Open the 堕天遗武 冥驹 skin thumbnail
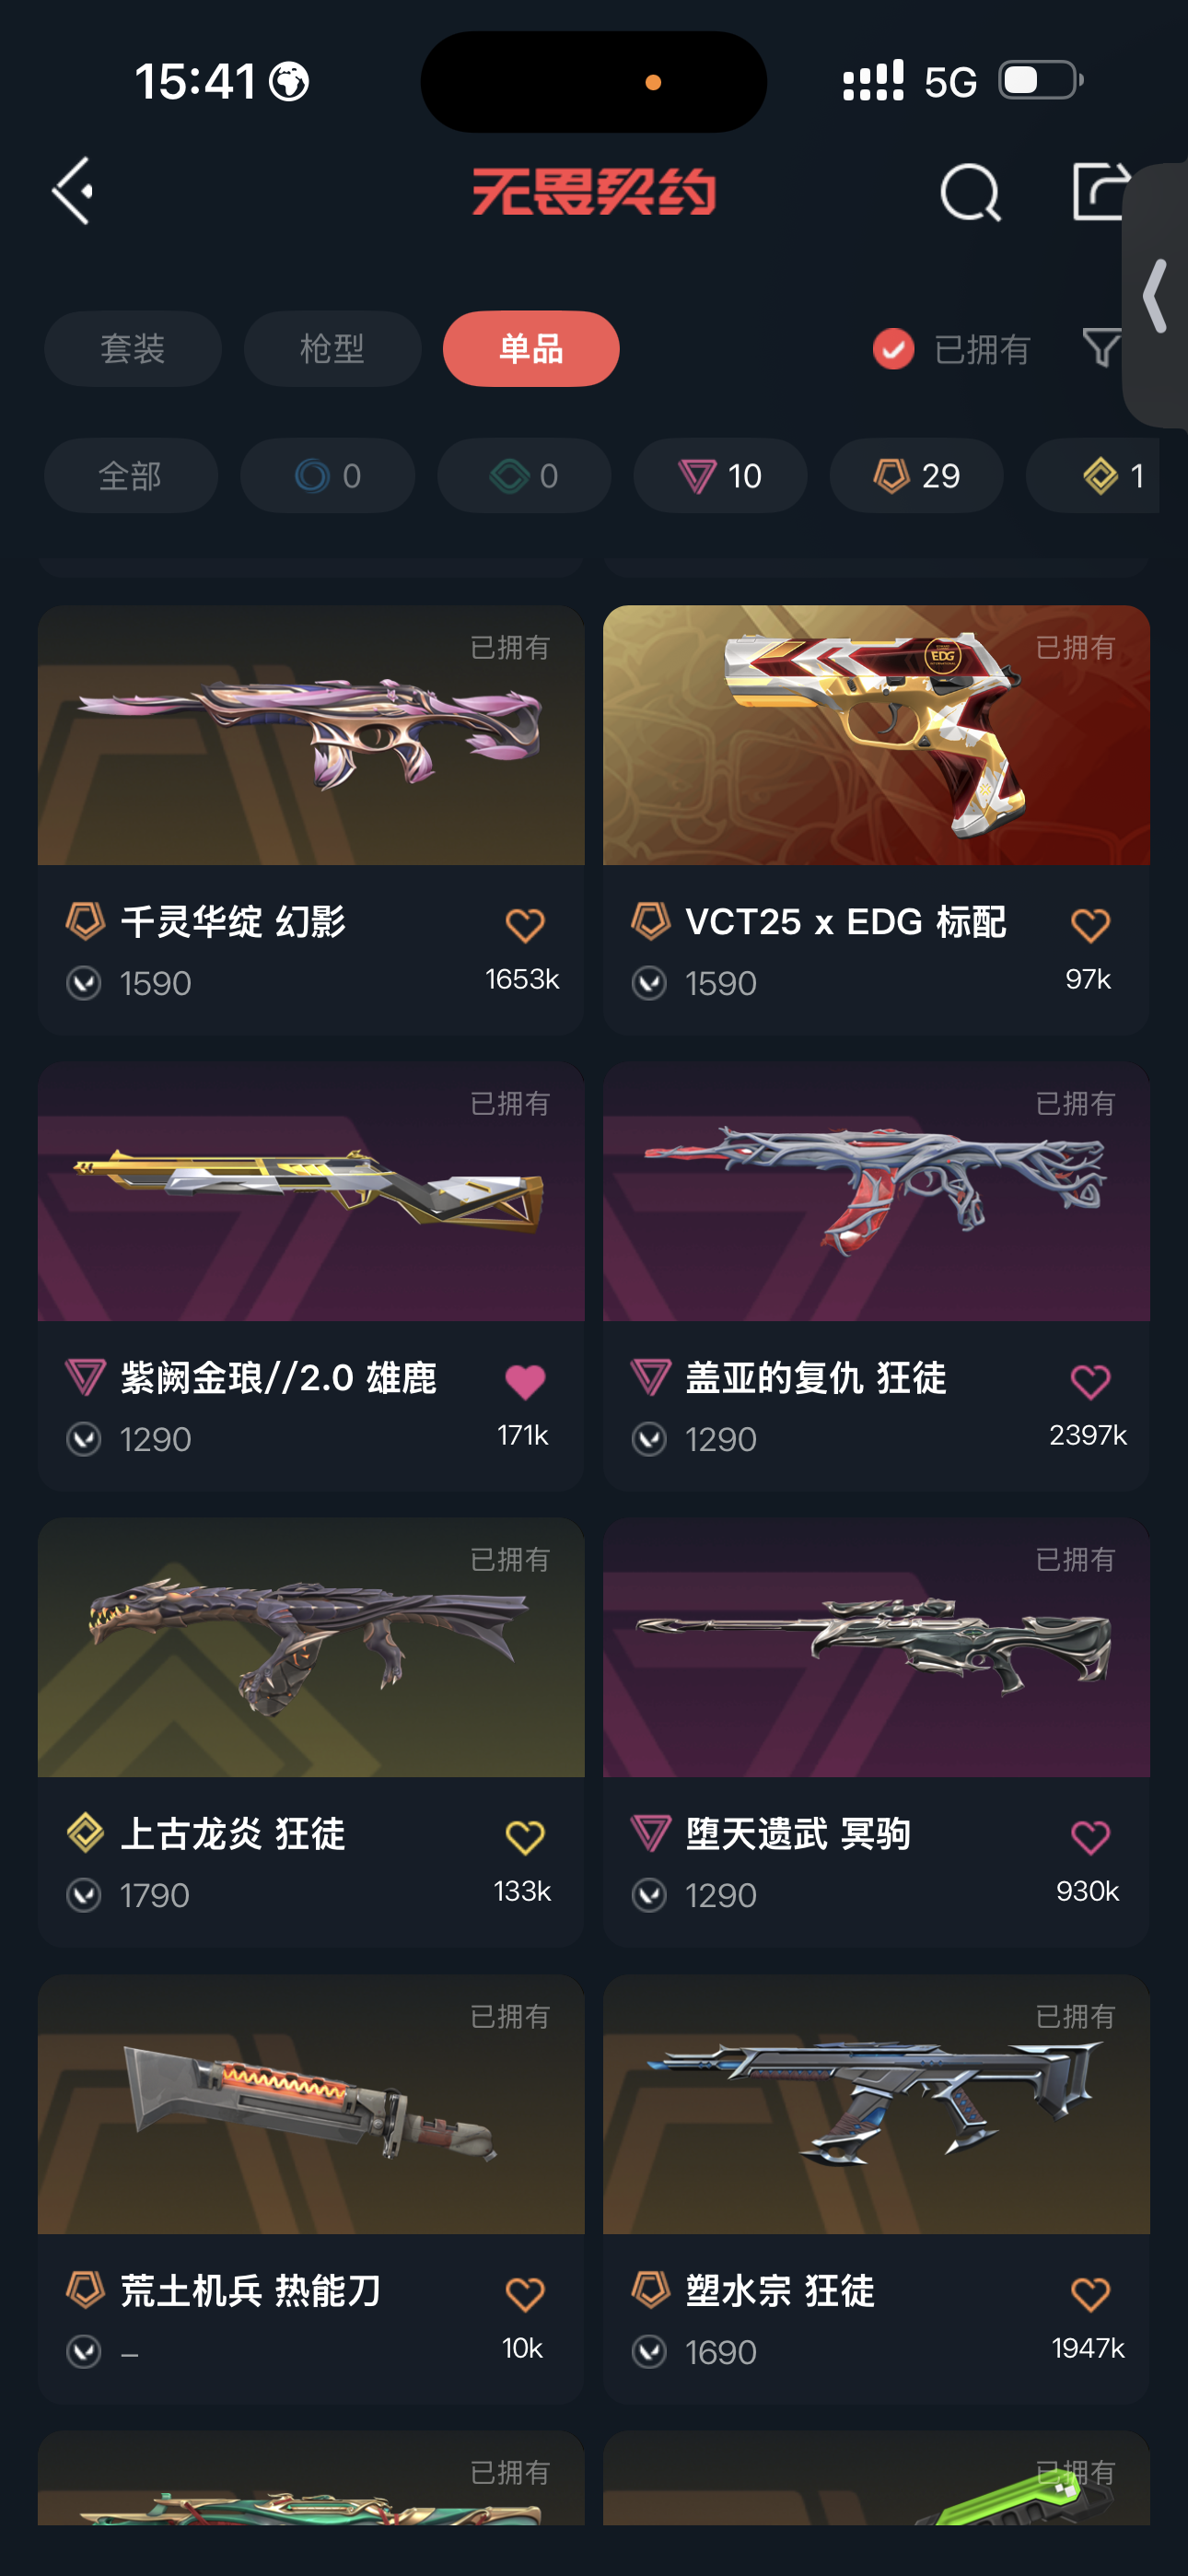The height and width of the screenshot is (2576, 1188). pyautogui.click(x=876, y=1647)
